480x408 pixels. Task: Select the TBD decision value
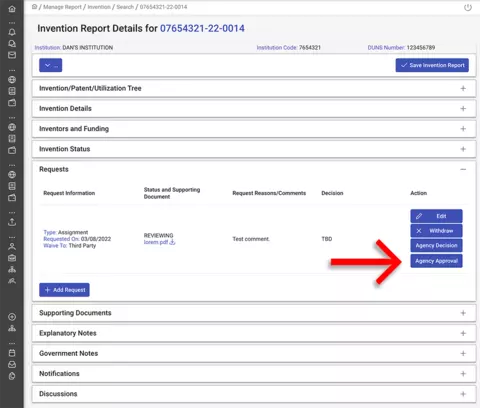point(327,239)
